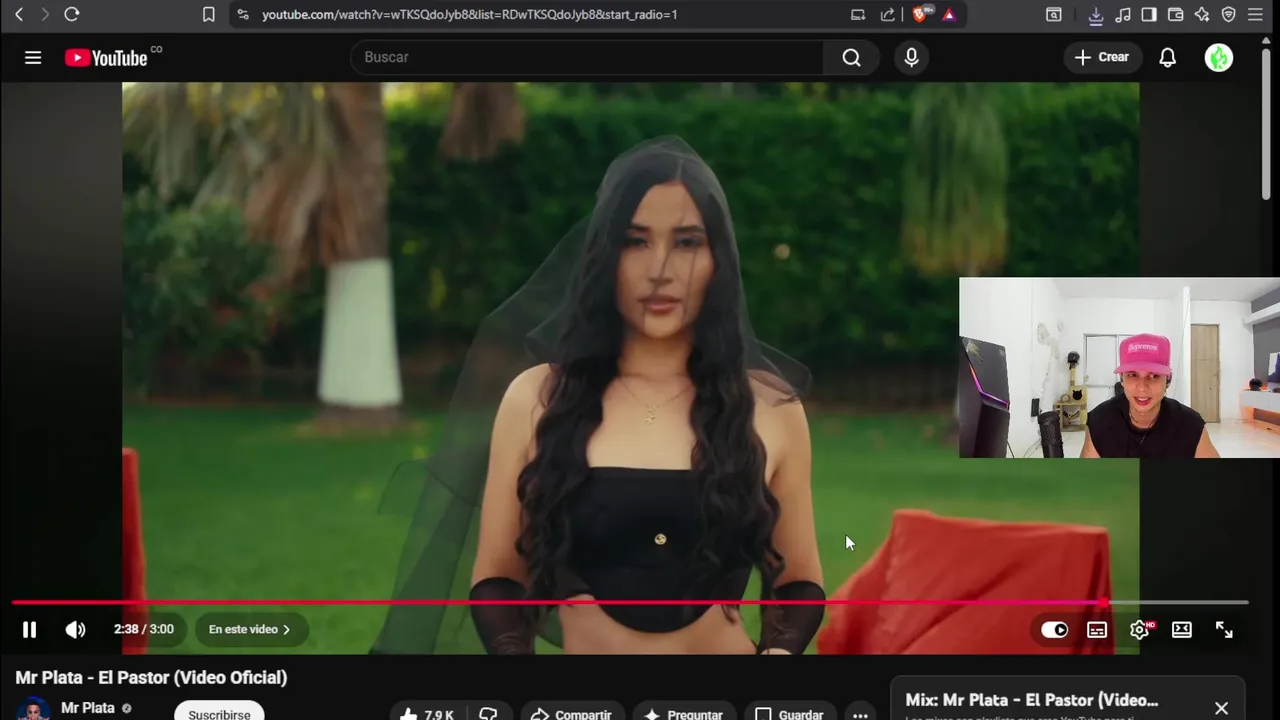Bookmark this page
1280x720 pixels.
tap(208, 14)
